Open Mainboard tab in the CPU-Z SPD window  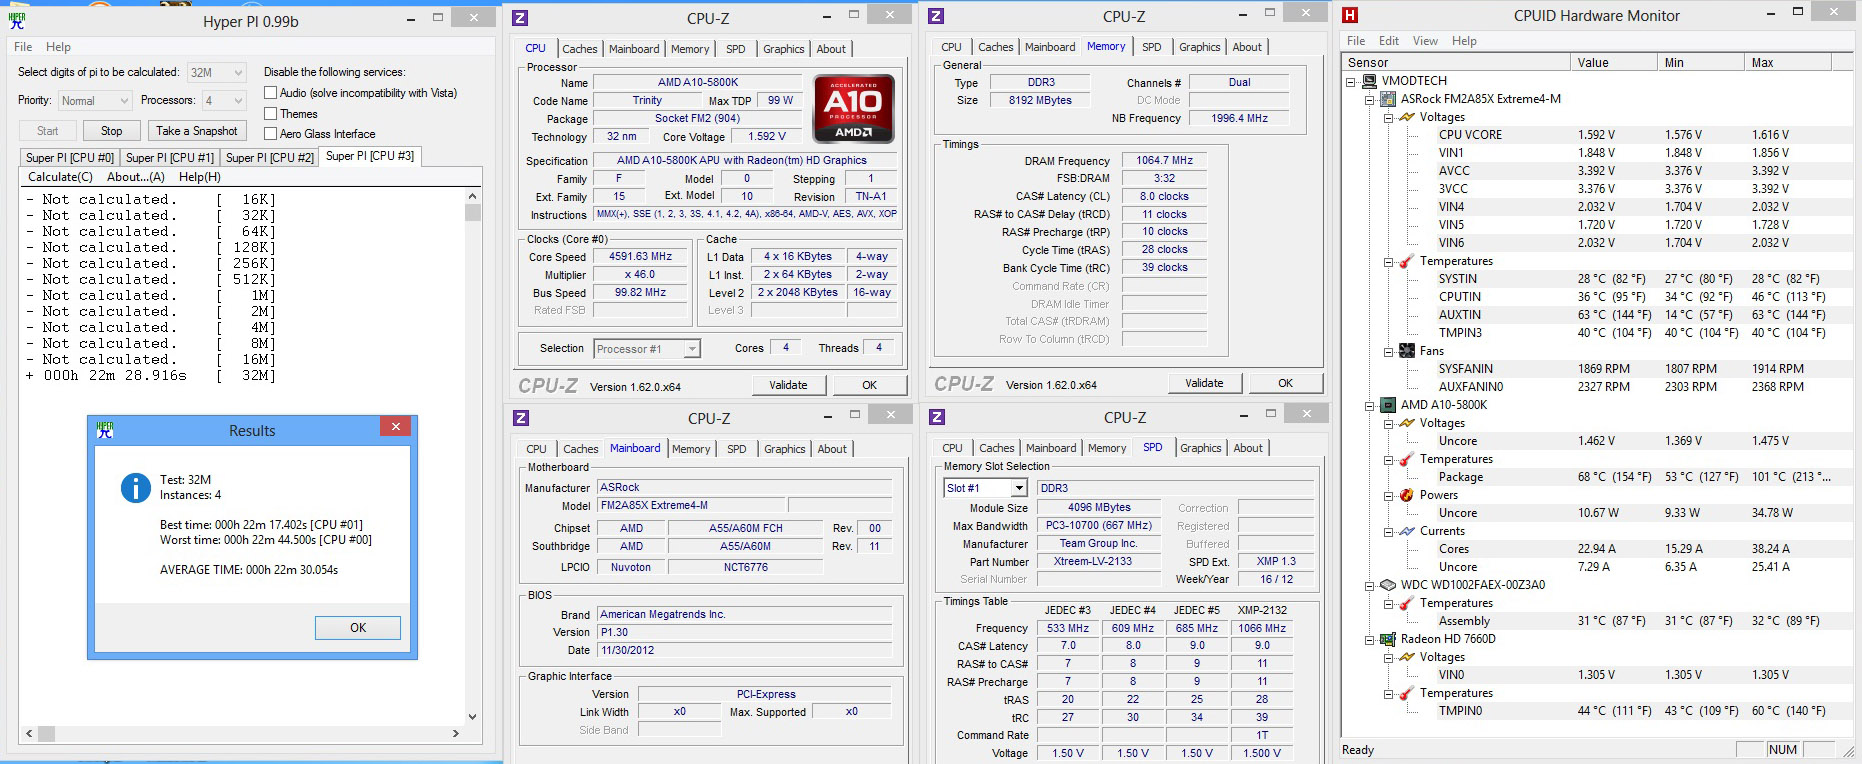(1051, 448)
